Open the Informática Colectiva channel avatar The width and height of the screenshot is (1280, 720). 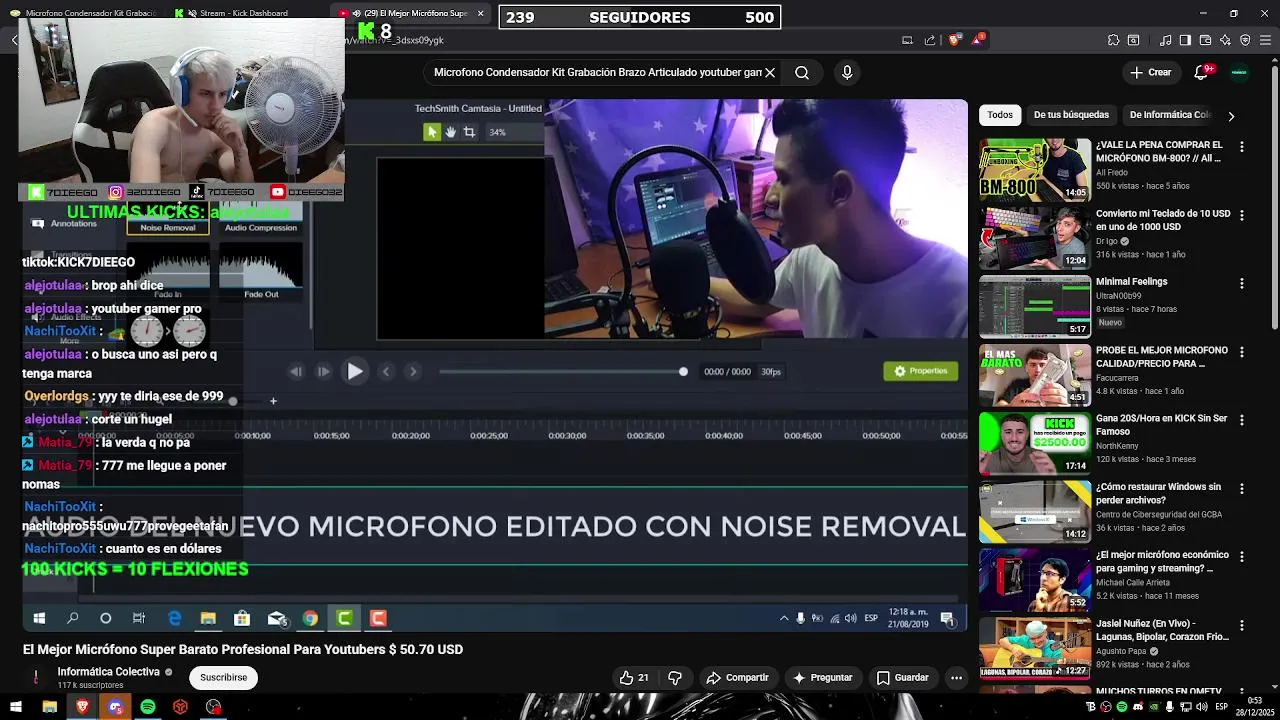(36, 677)
